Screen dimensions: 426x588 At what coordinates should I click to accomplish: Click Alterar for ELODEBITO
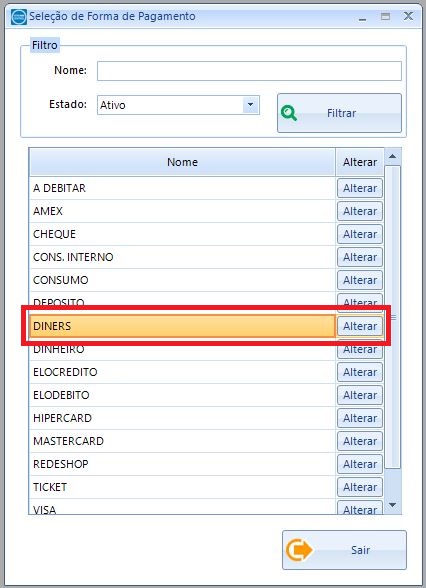(360, 395)
